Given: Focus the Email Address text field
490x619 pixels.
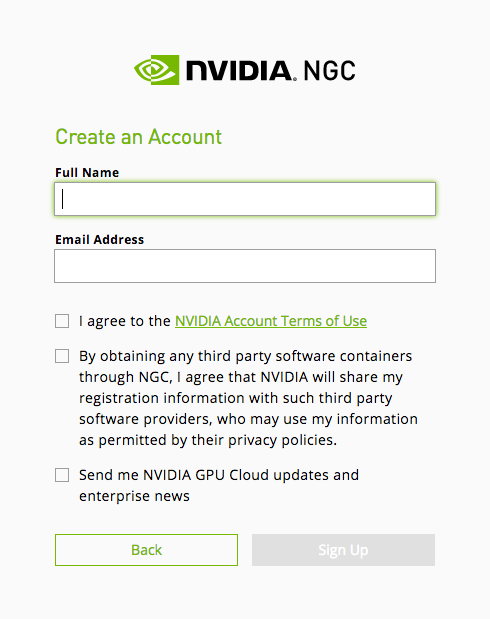Looking at the screenshot, I should click(x=245, y=266).
